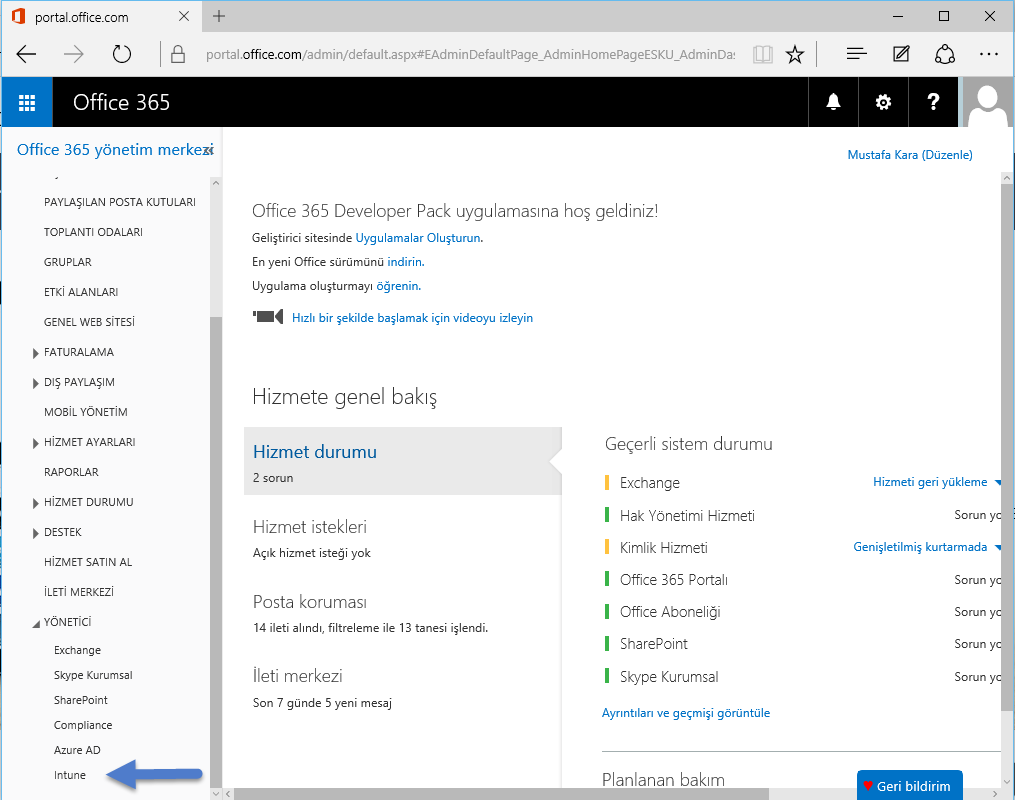Click the address bar URL field
This screenshot has height=800, width=1015.
pos(471,54)
